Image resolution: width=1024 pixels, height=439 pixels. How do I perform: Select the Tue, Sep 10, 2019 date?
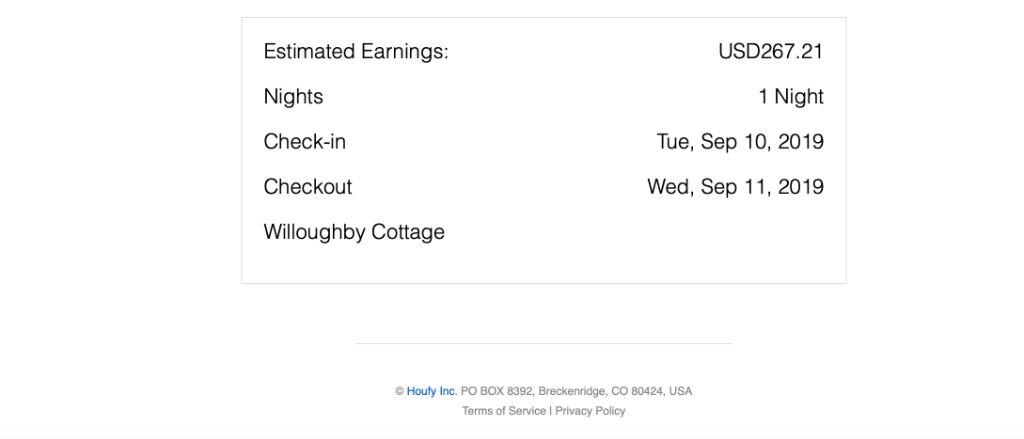tap(740, 142)
